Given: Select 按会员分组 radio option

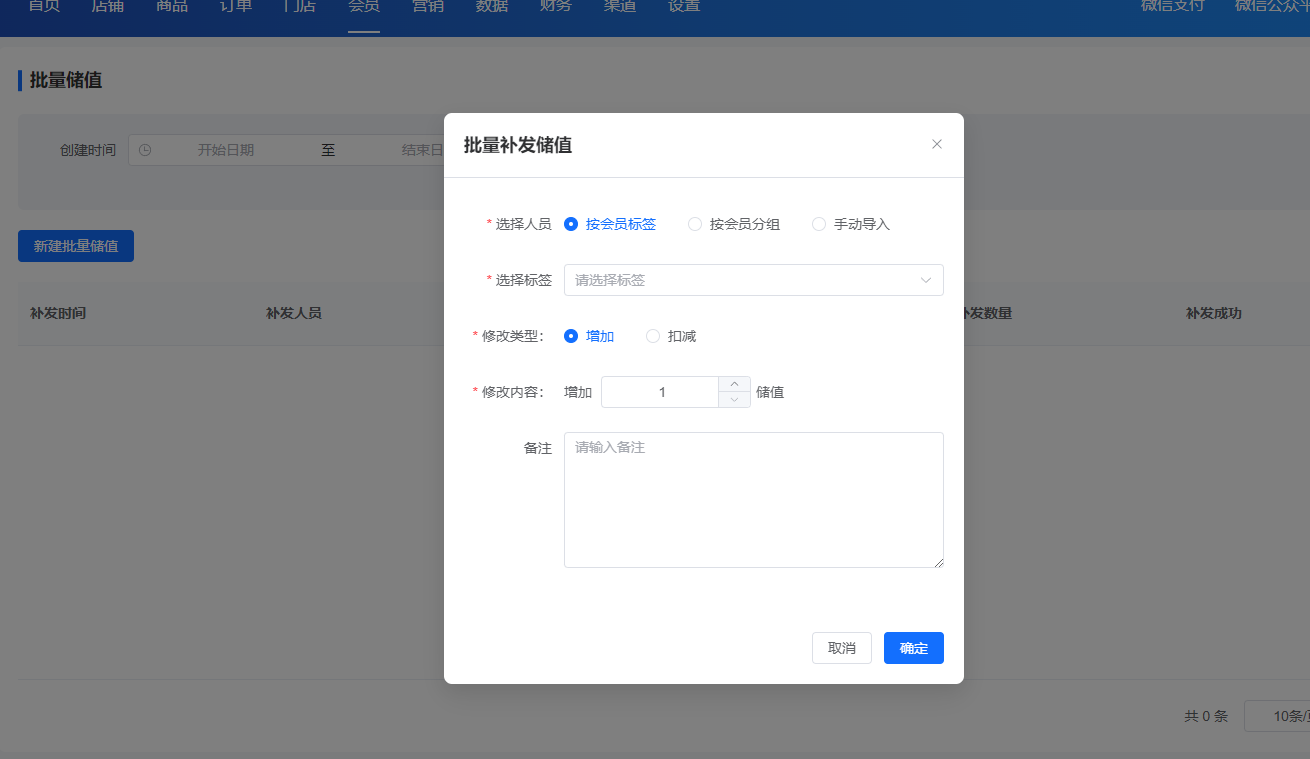Looking at the screenshot, I should [734, 224].
